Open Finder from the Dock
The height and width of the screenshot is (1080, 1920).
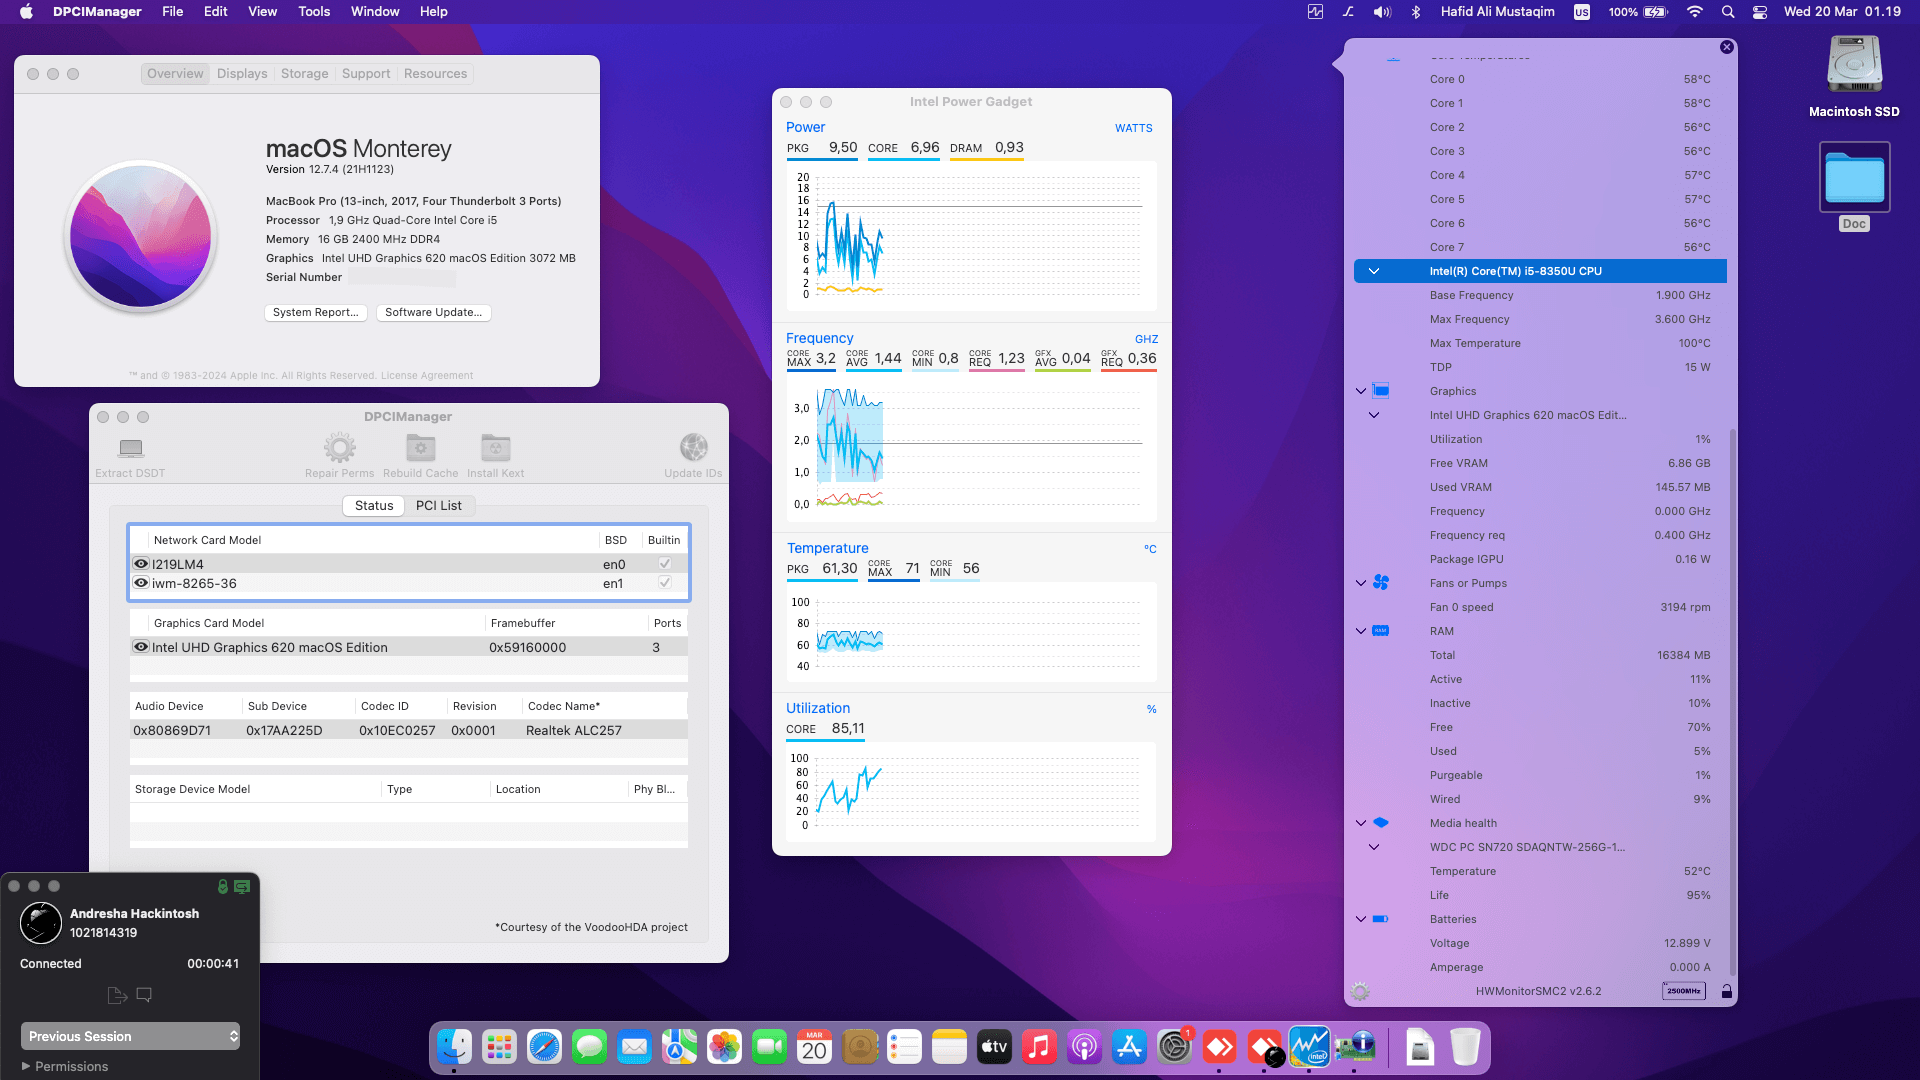454,1047
